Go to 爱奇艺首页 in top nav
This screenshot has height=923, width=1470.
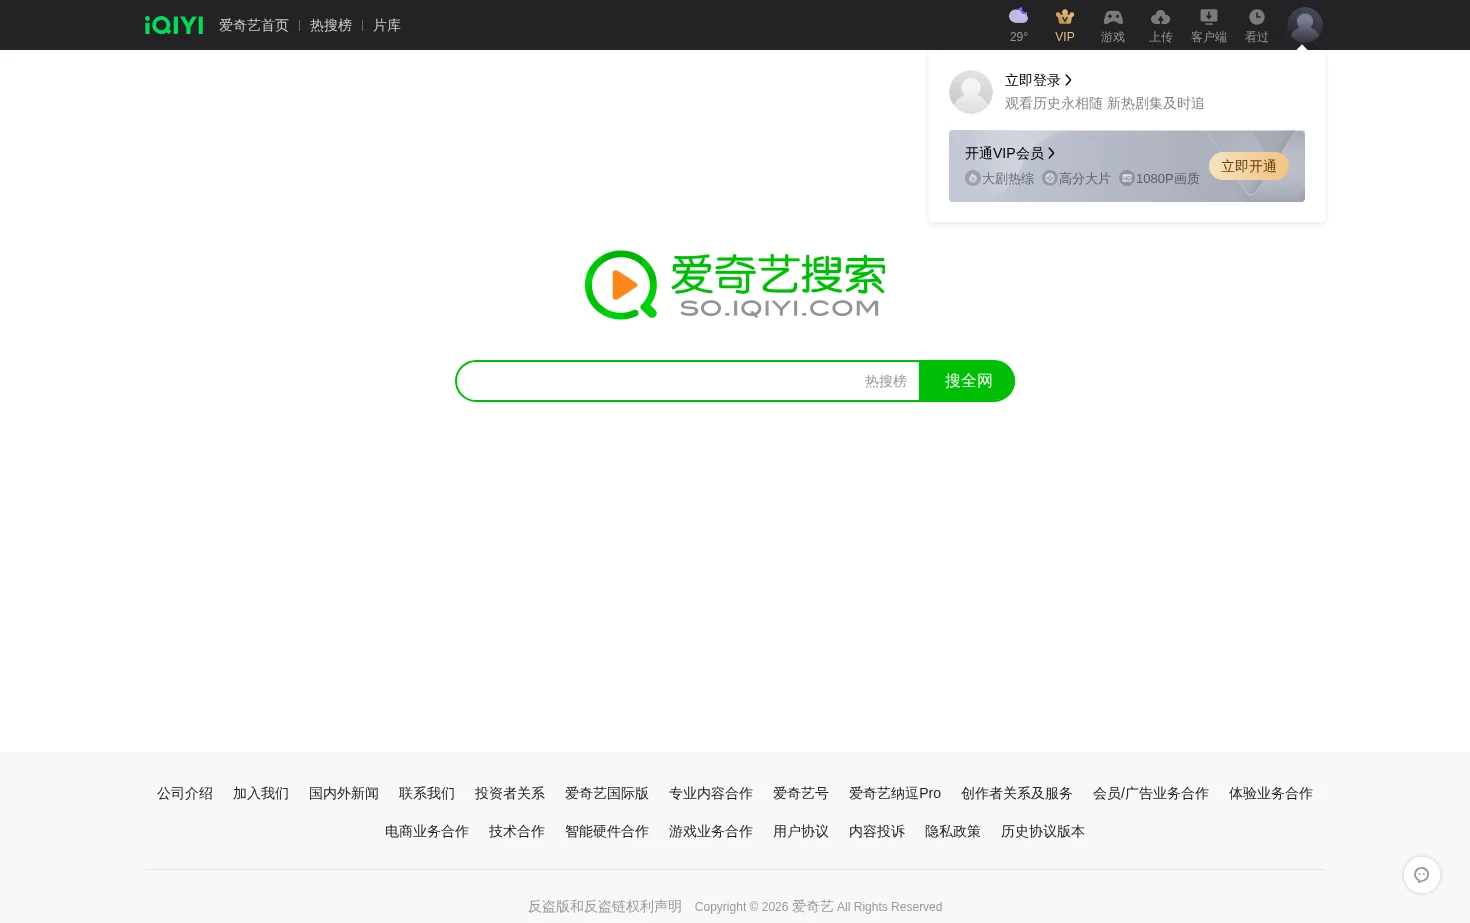(x=254, y=25)
